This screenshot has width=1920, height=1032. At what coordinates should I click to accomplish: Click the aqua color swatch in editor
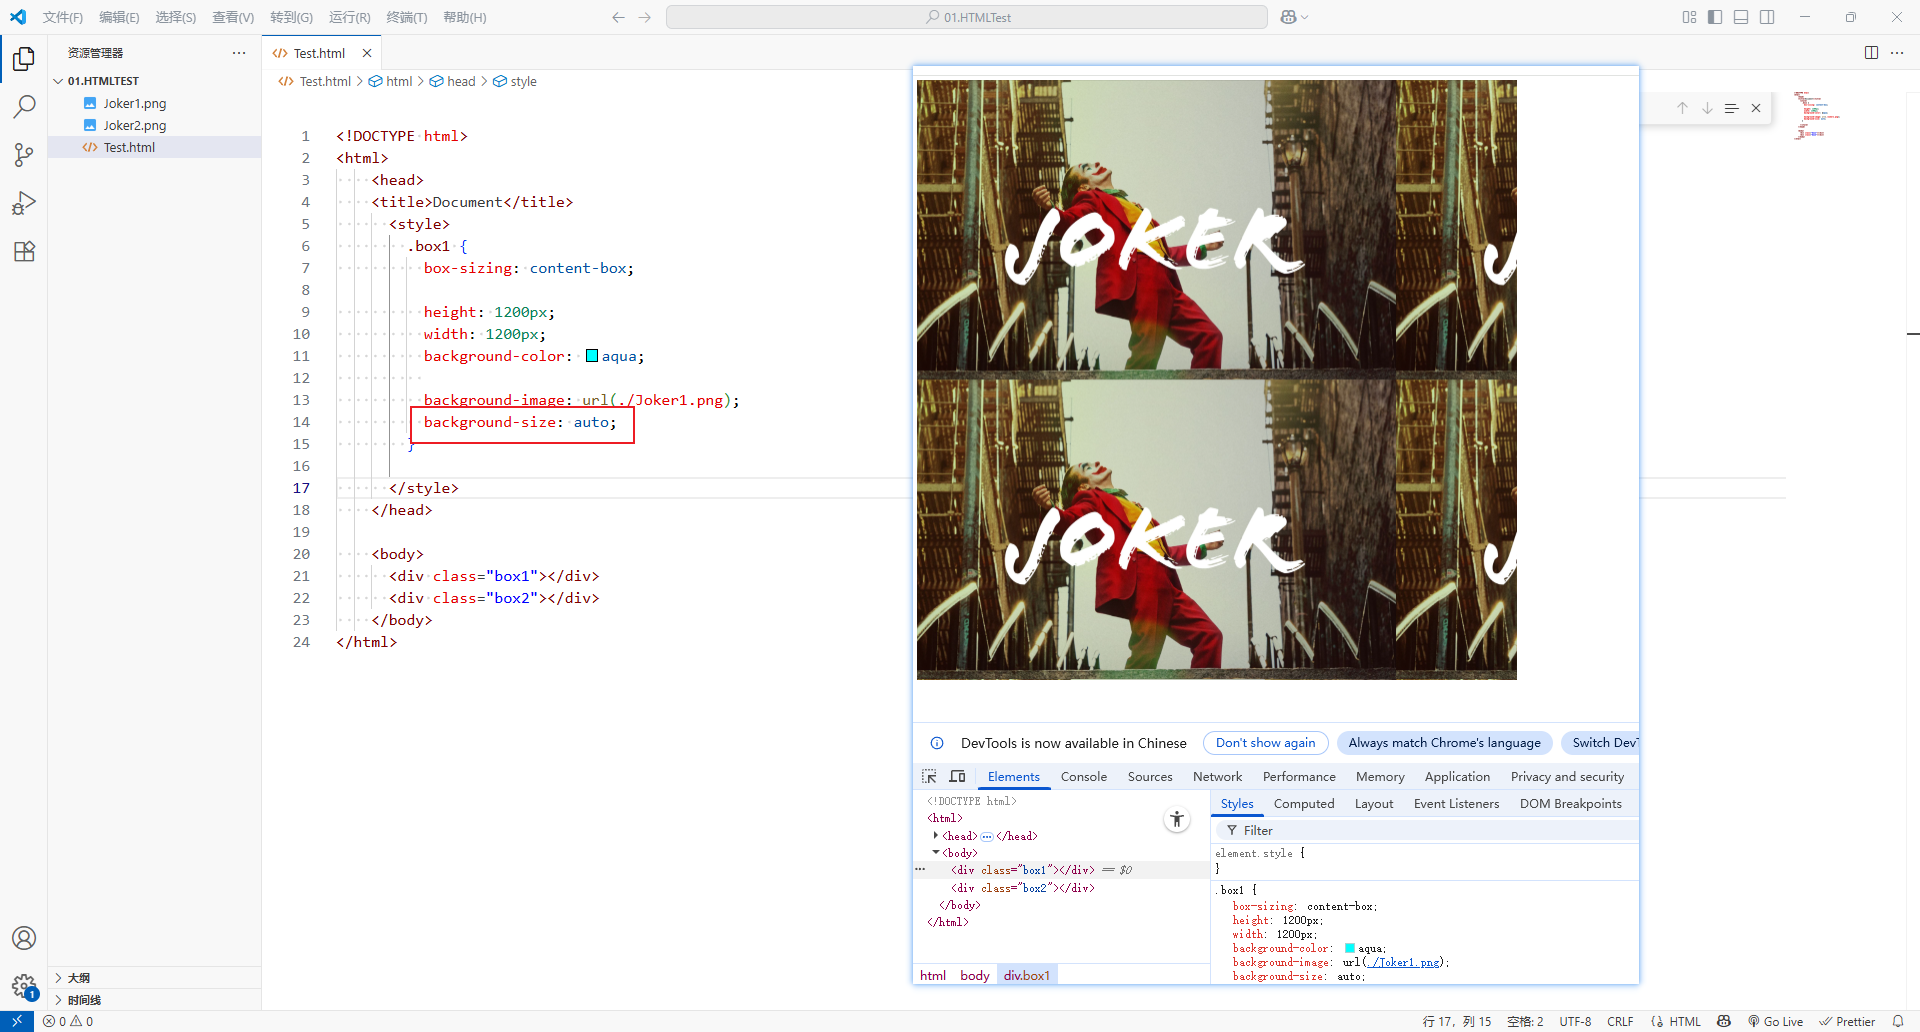point(592,356)
